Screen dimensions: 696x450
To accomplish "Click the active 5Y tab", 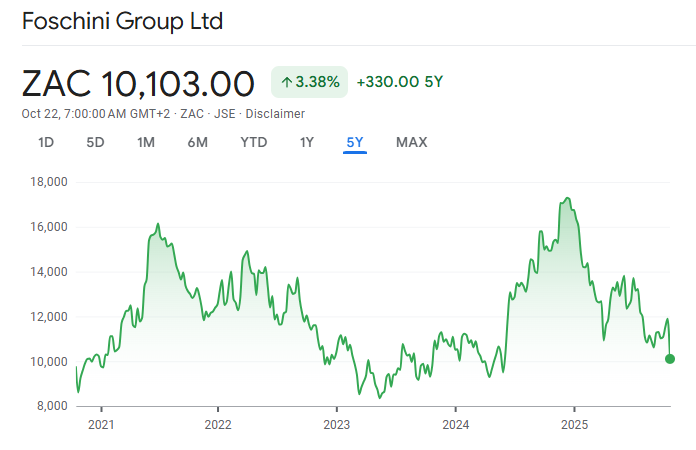I will (x=355, y=142).
